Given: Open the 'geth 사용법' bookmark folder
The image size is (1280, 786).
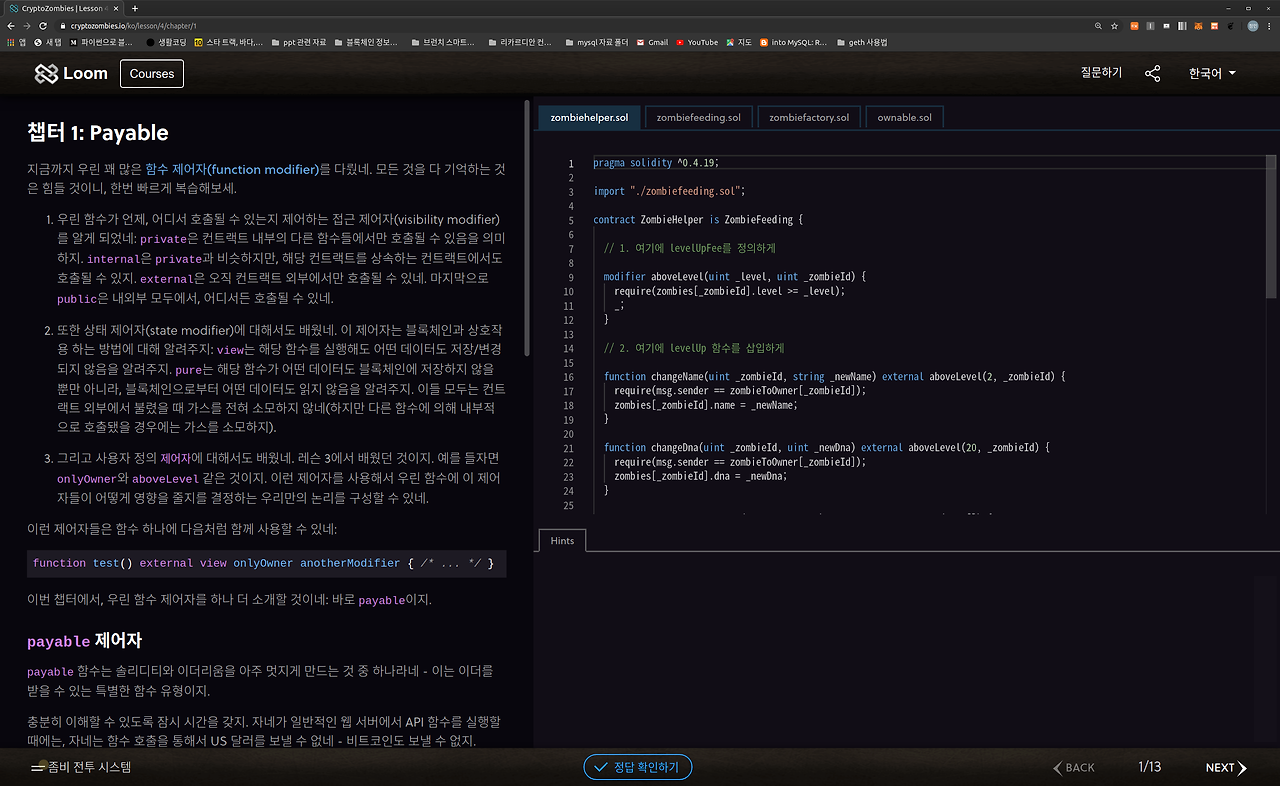Looking at the screenshot, I should (861, 43).
